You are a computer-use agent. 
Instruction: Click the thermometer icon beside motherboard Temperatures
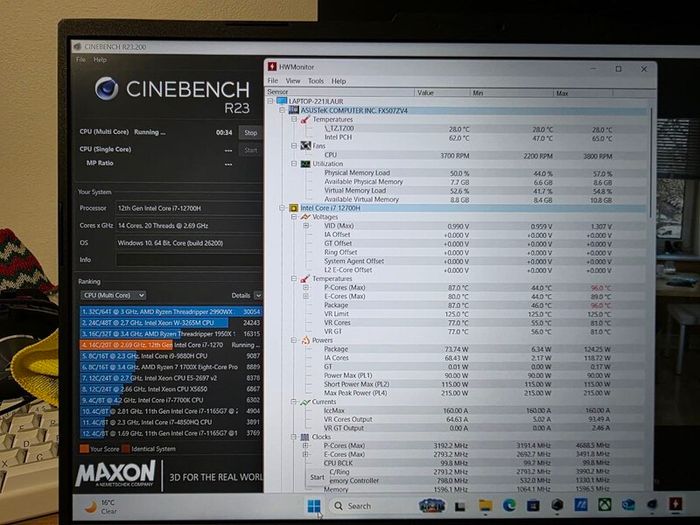point(305,119)
